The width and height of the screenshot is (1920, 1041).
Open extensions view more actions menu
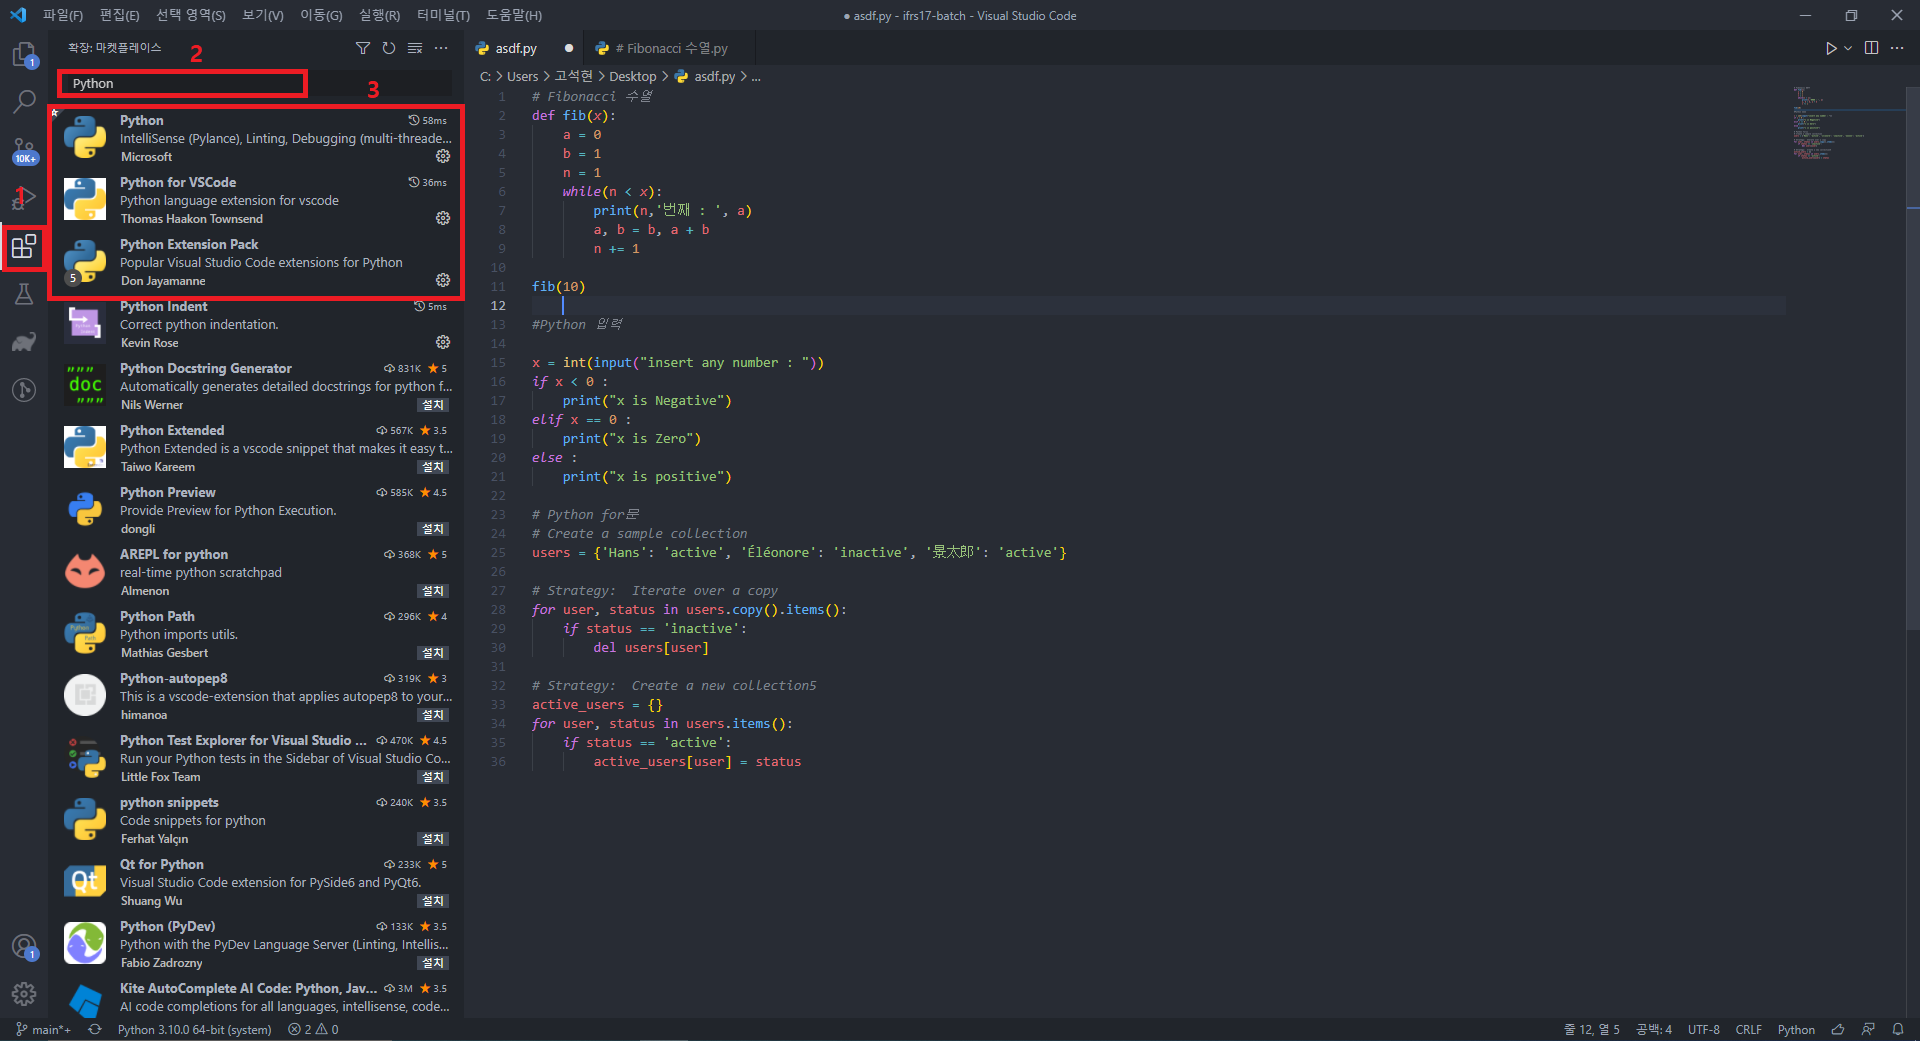[x=441, y=48]
